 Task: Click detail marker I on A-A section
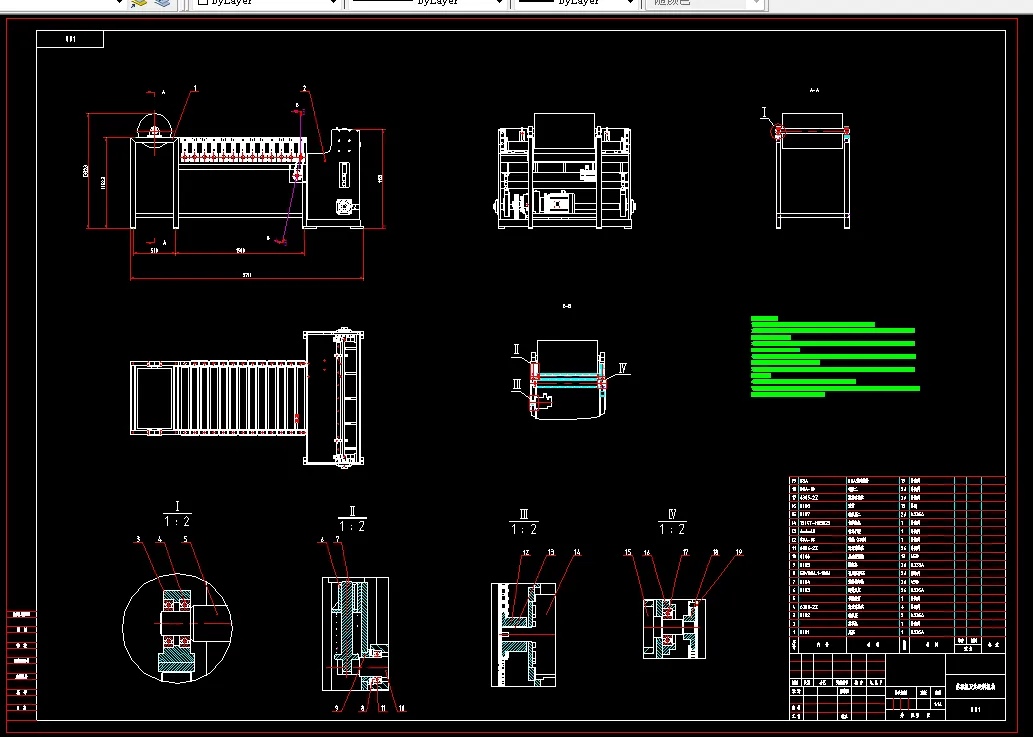pyautogui.click(x=764, y=112)
